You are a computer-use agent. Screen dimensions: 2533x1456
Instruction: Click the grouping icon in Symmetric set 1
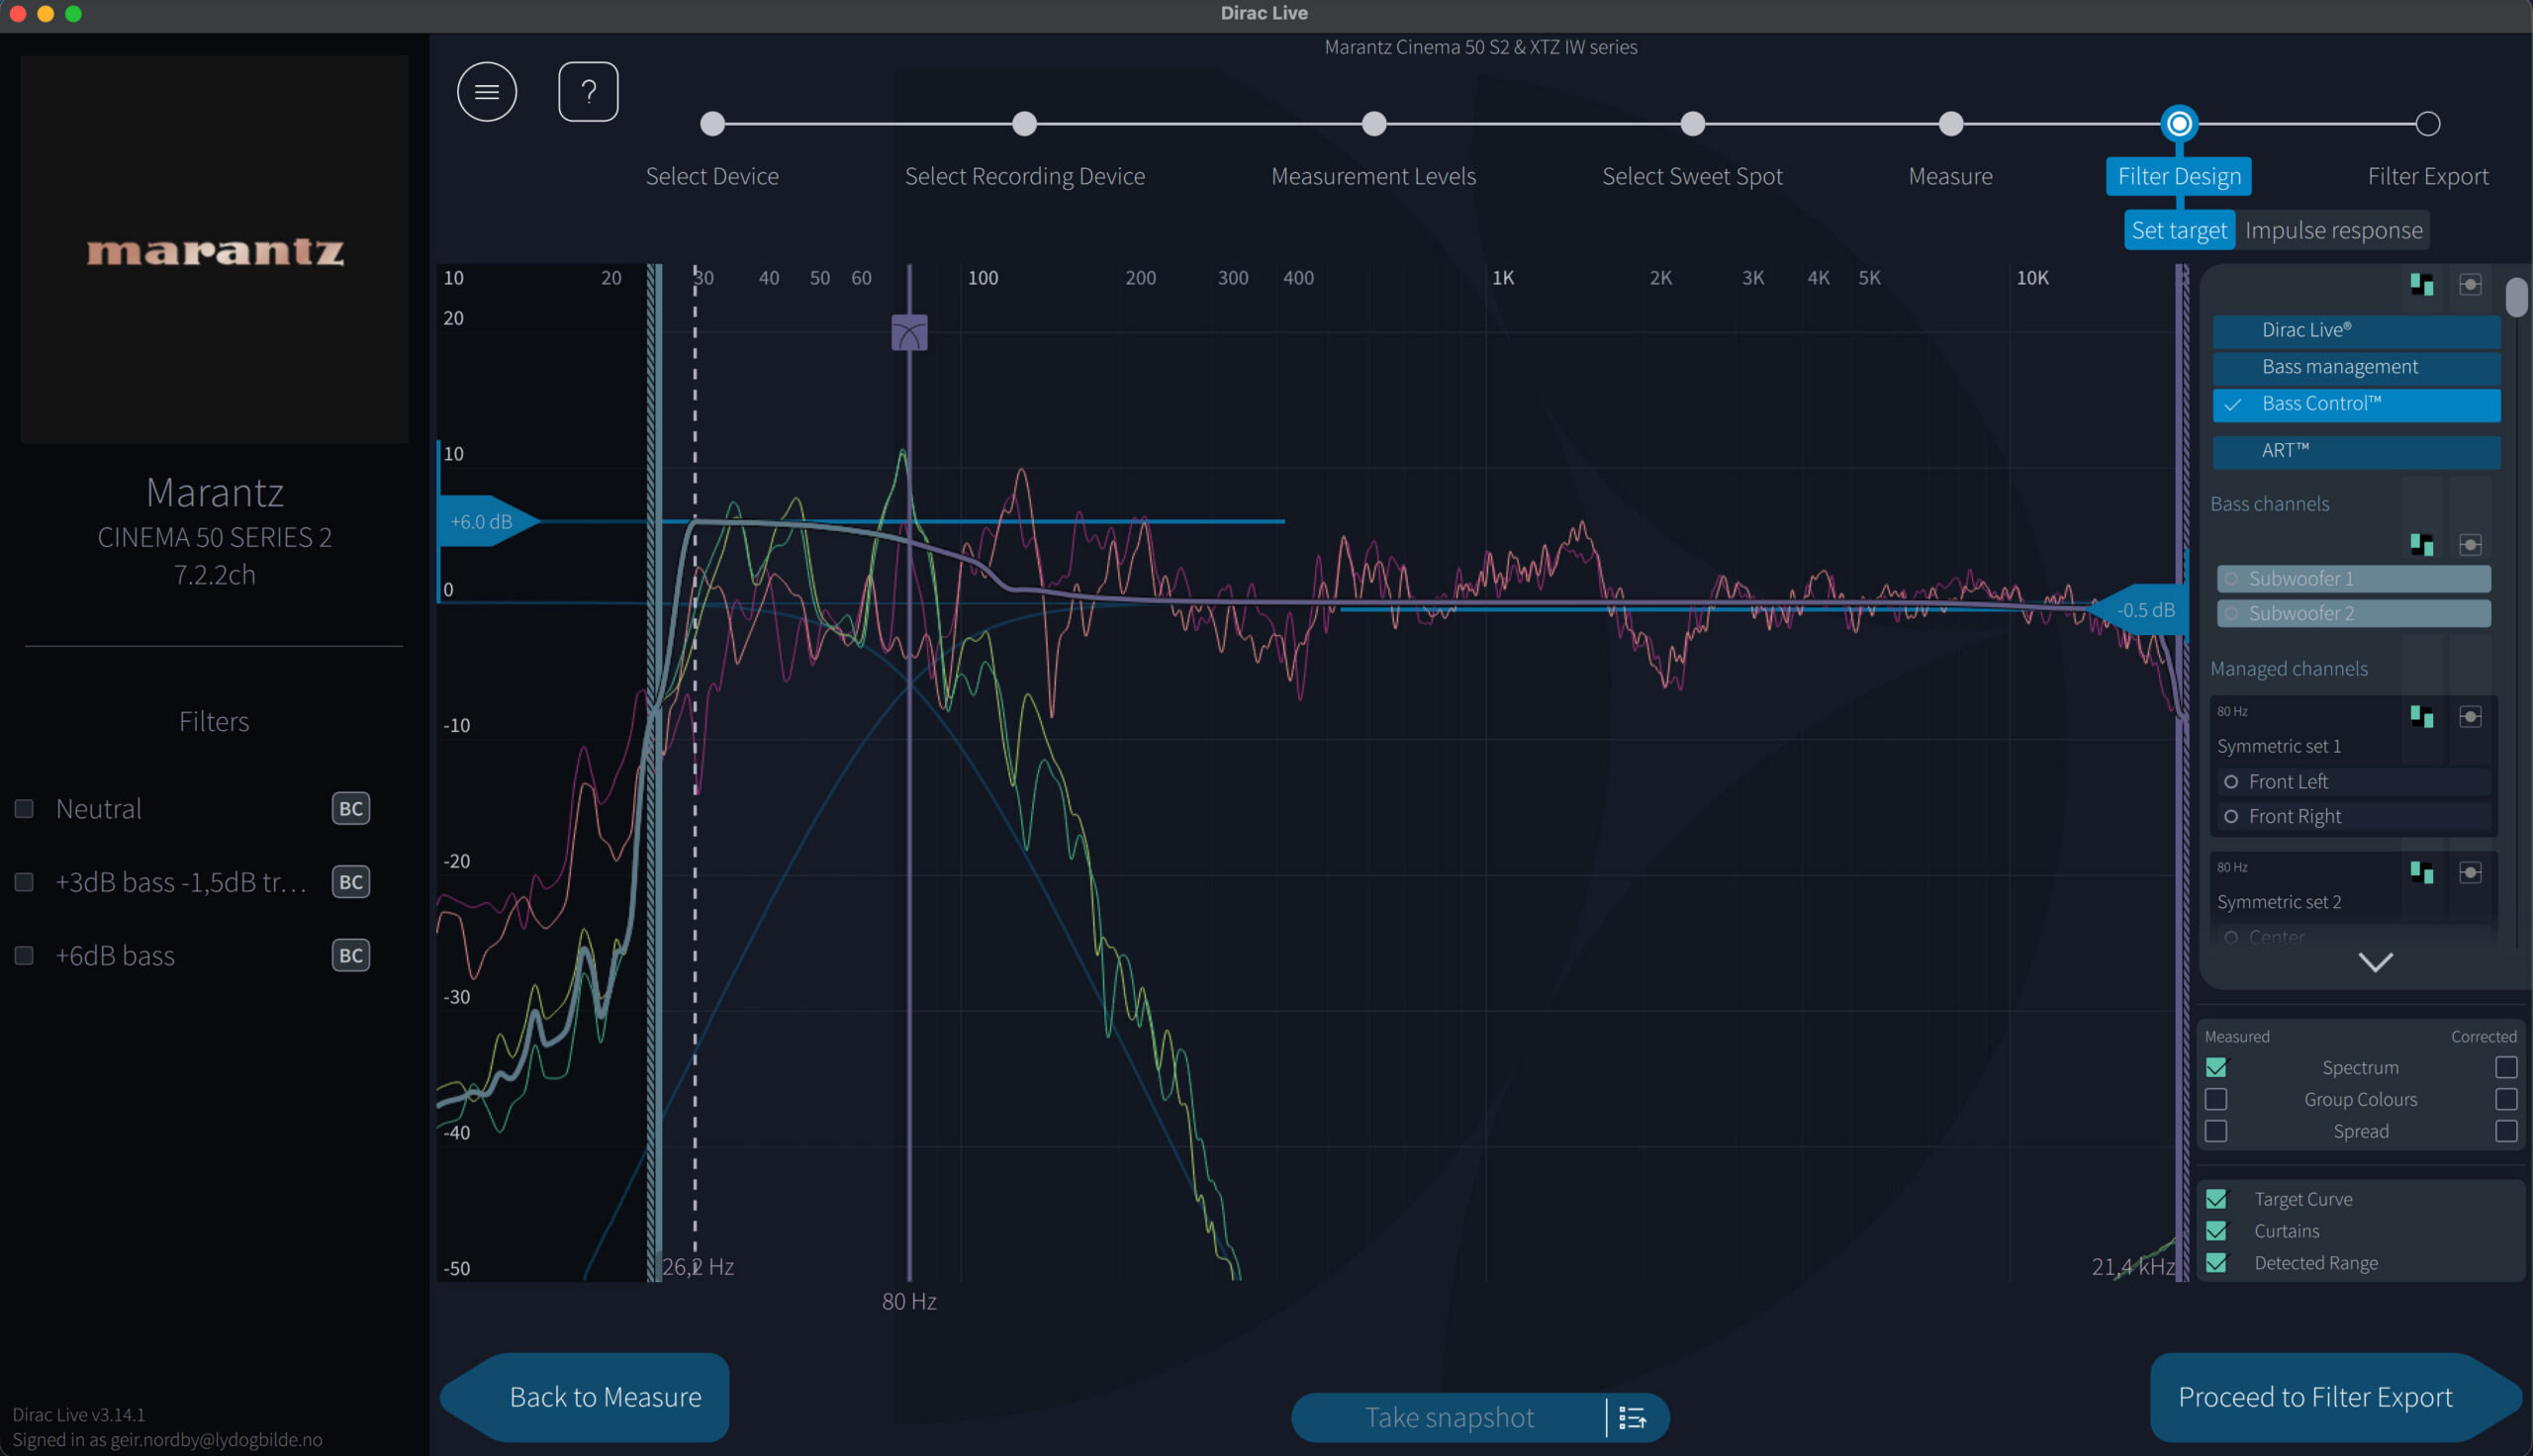pos(2422,717)
